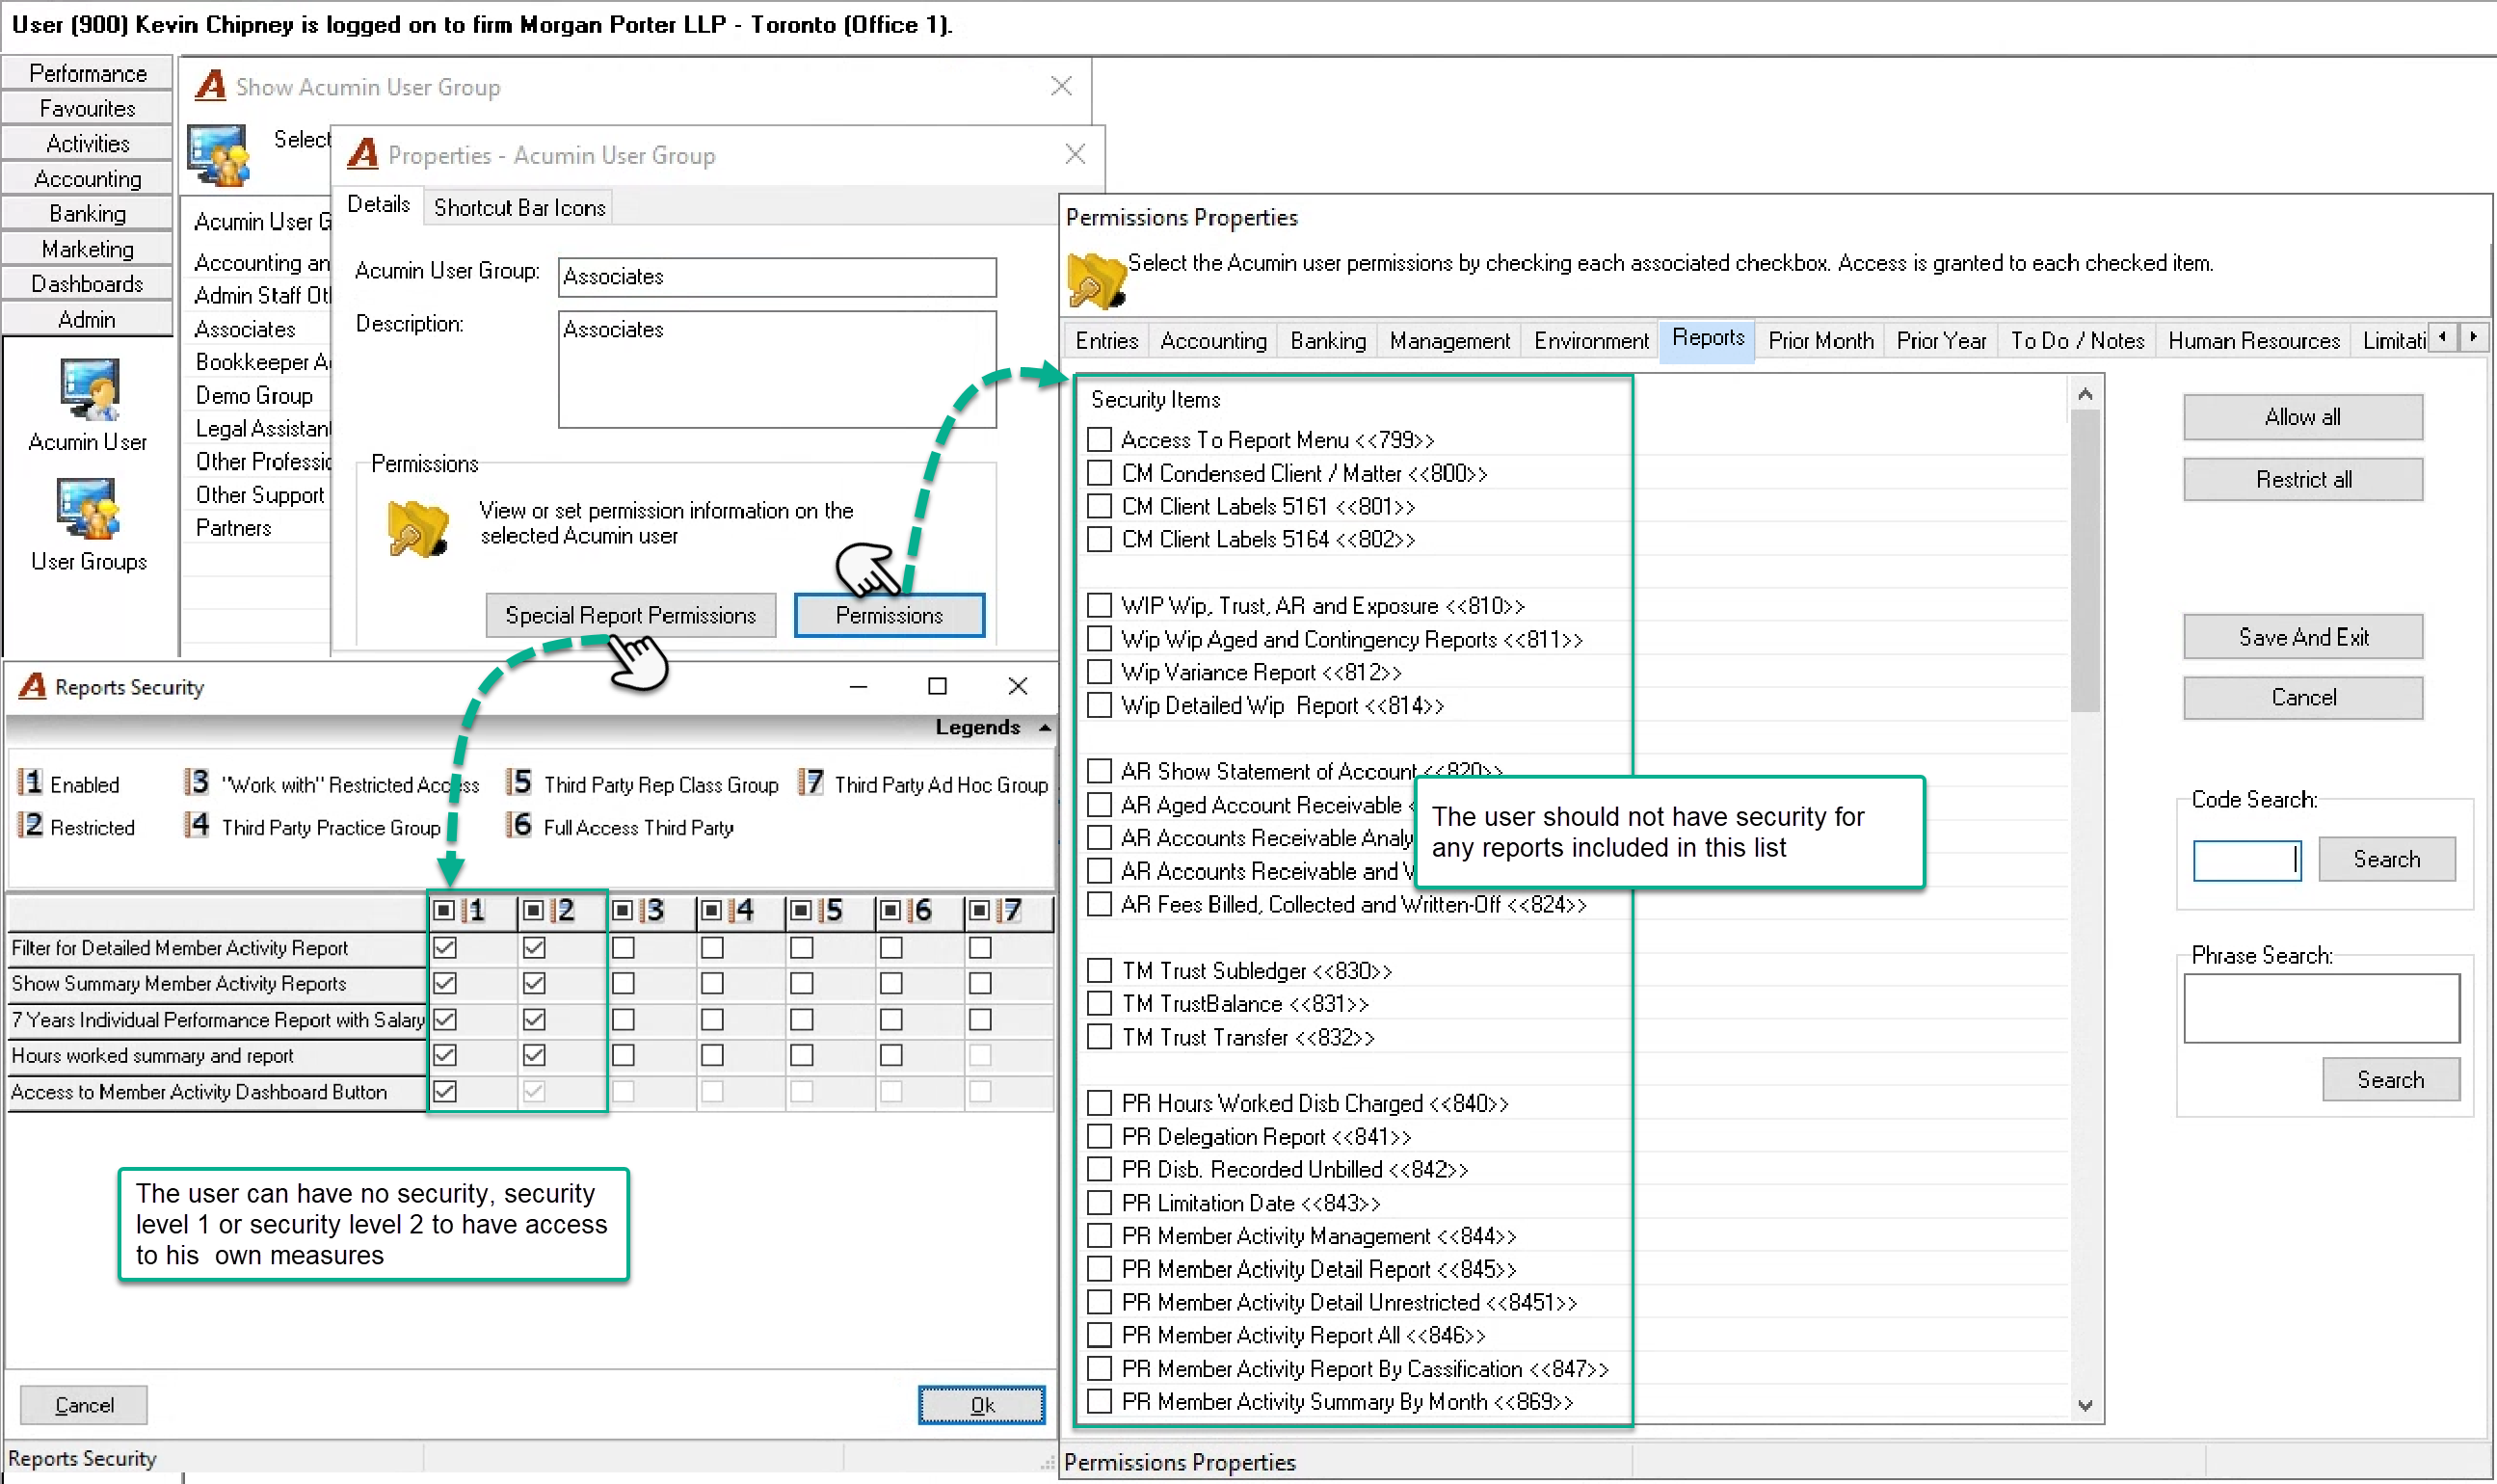Close the Properties - Acumin User Group dialog

coord(1075,154)
